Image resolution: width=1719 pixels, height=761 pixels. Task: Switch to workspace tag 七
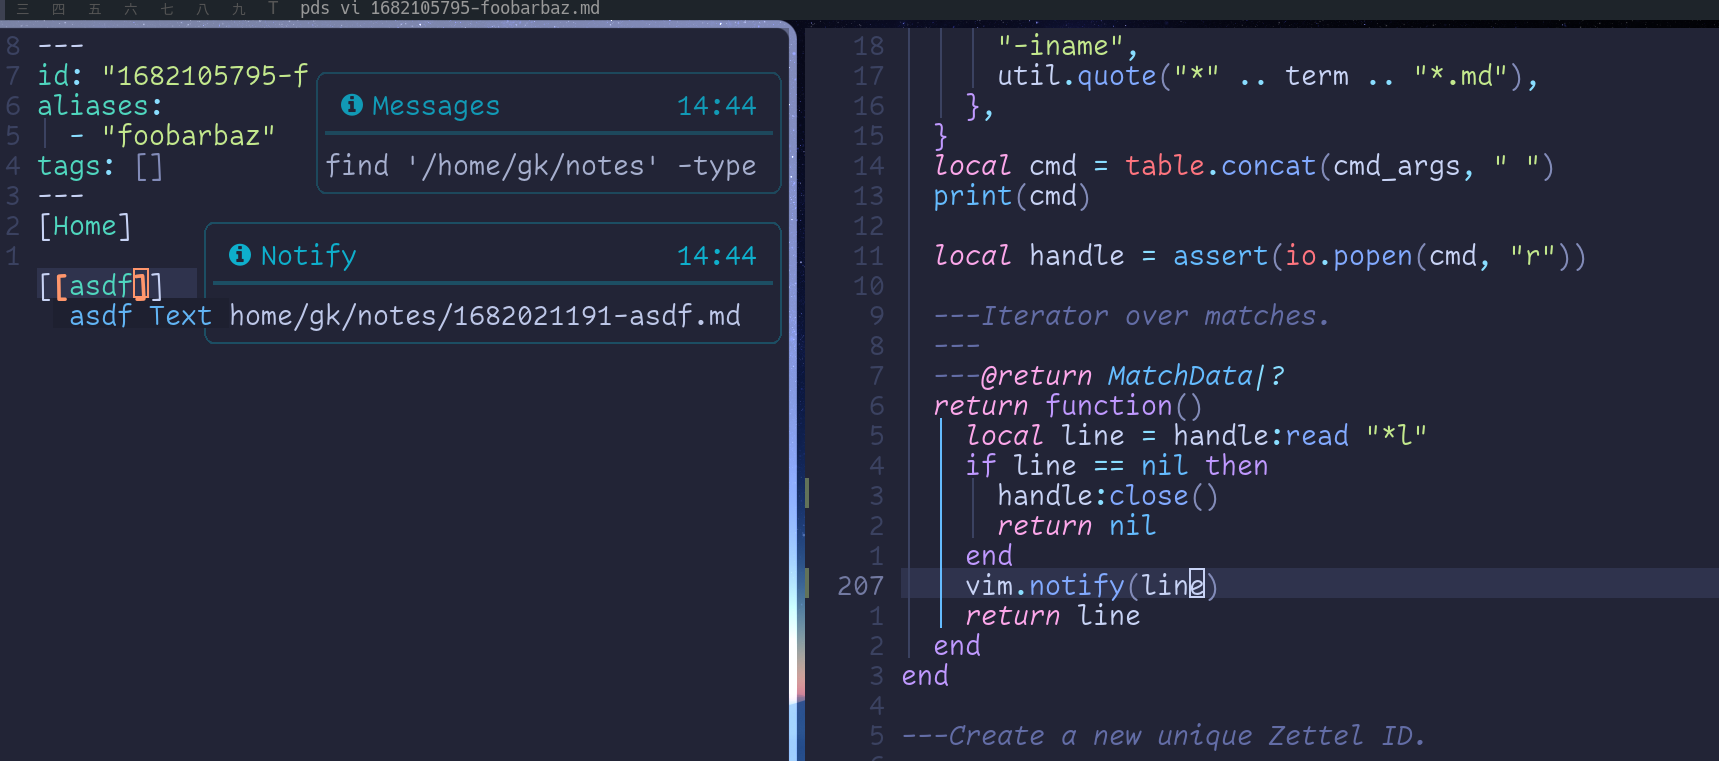coord(167,9)
